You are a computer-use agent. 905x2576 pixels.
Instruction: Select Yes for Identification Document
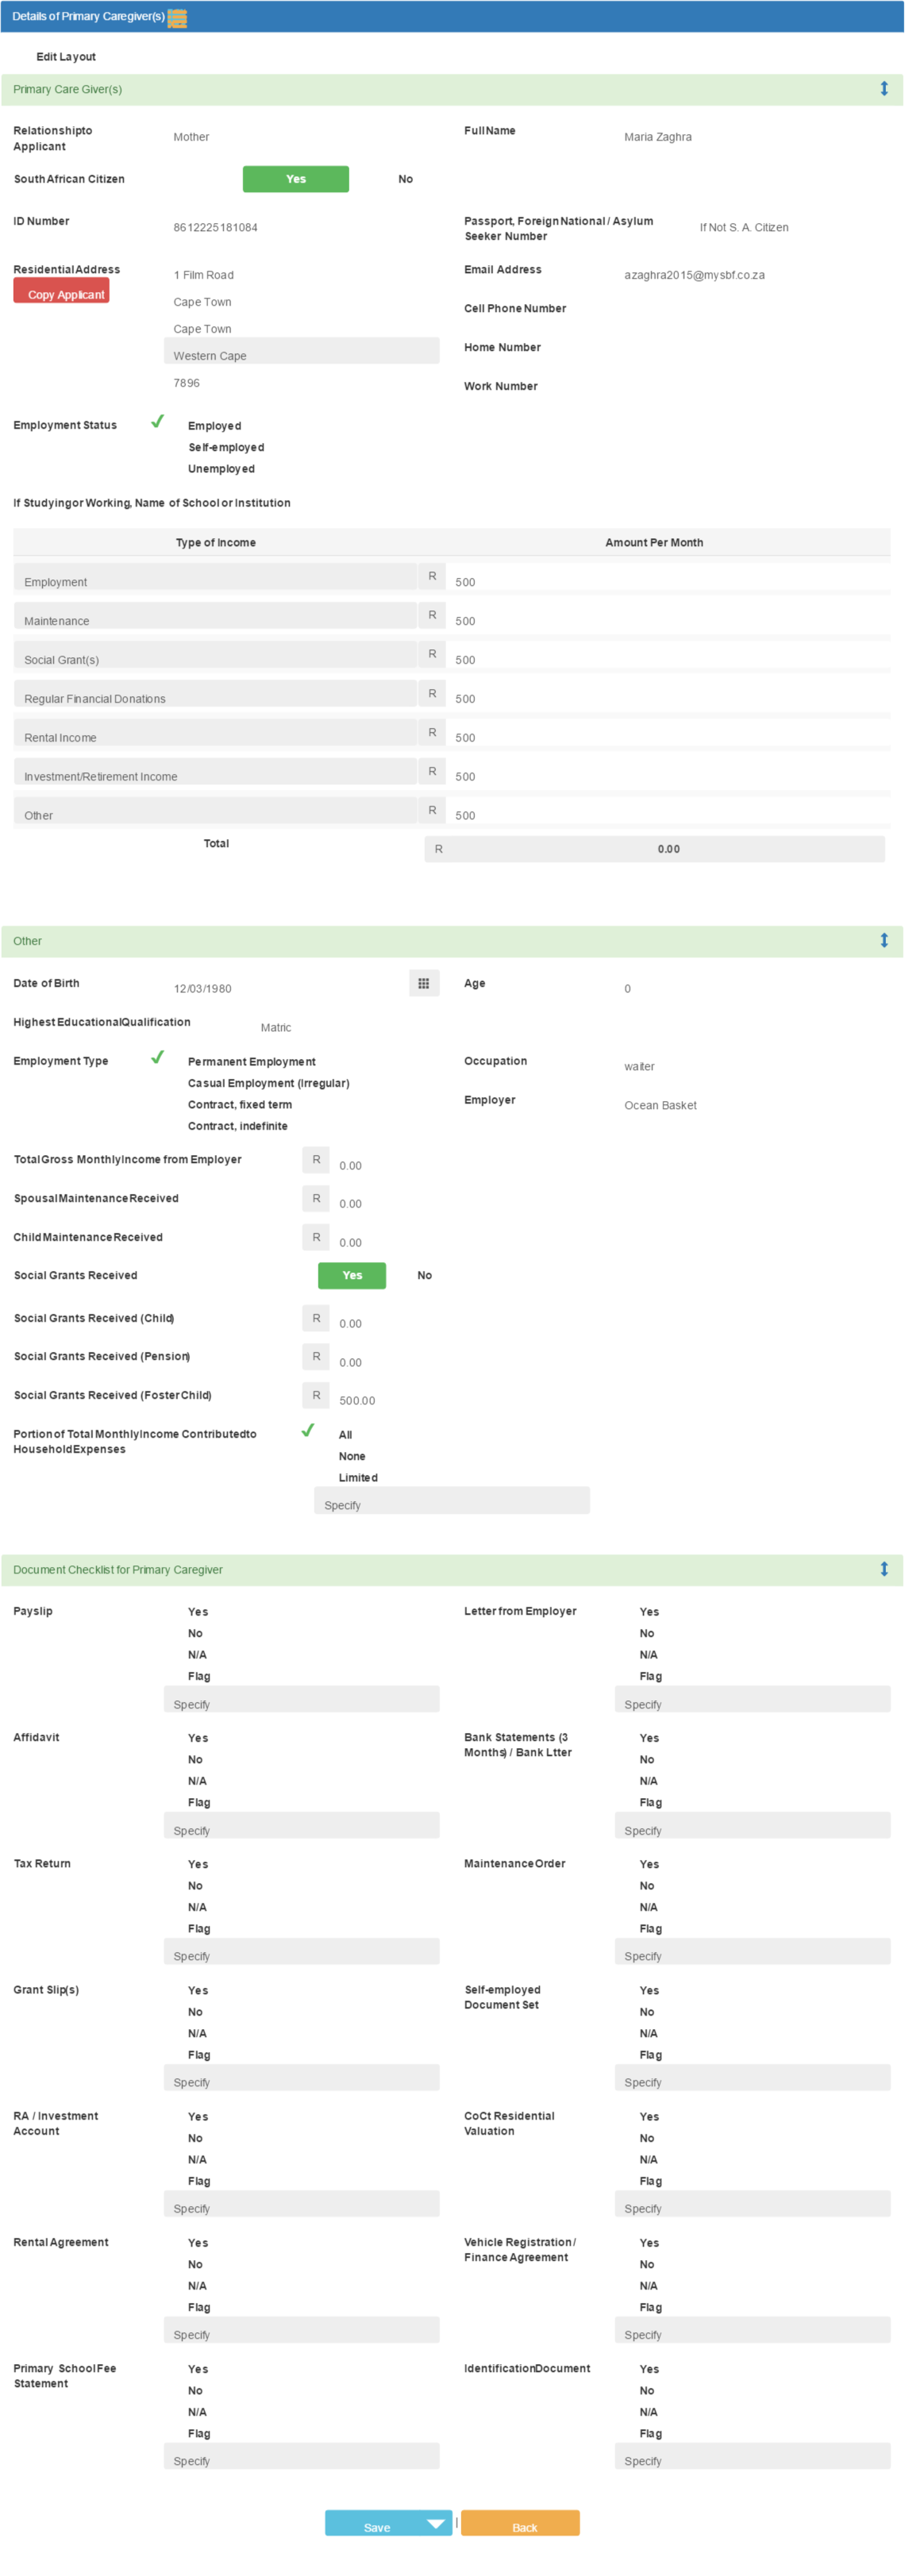649,2369
